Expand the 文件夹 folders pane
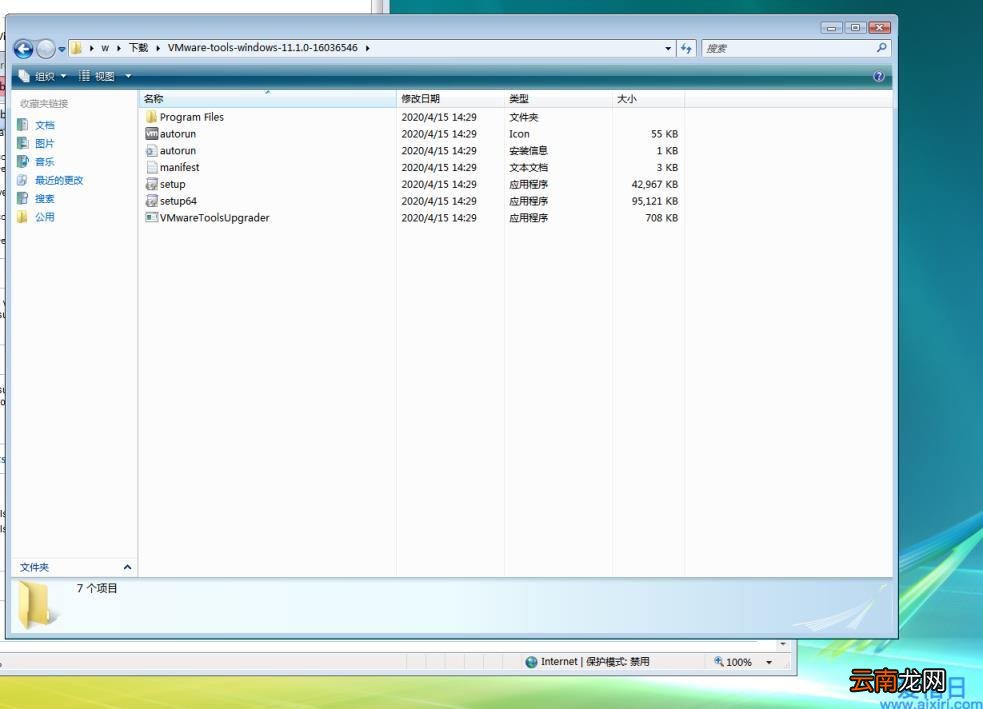 127,567
